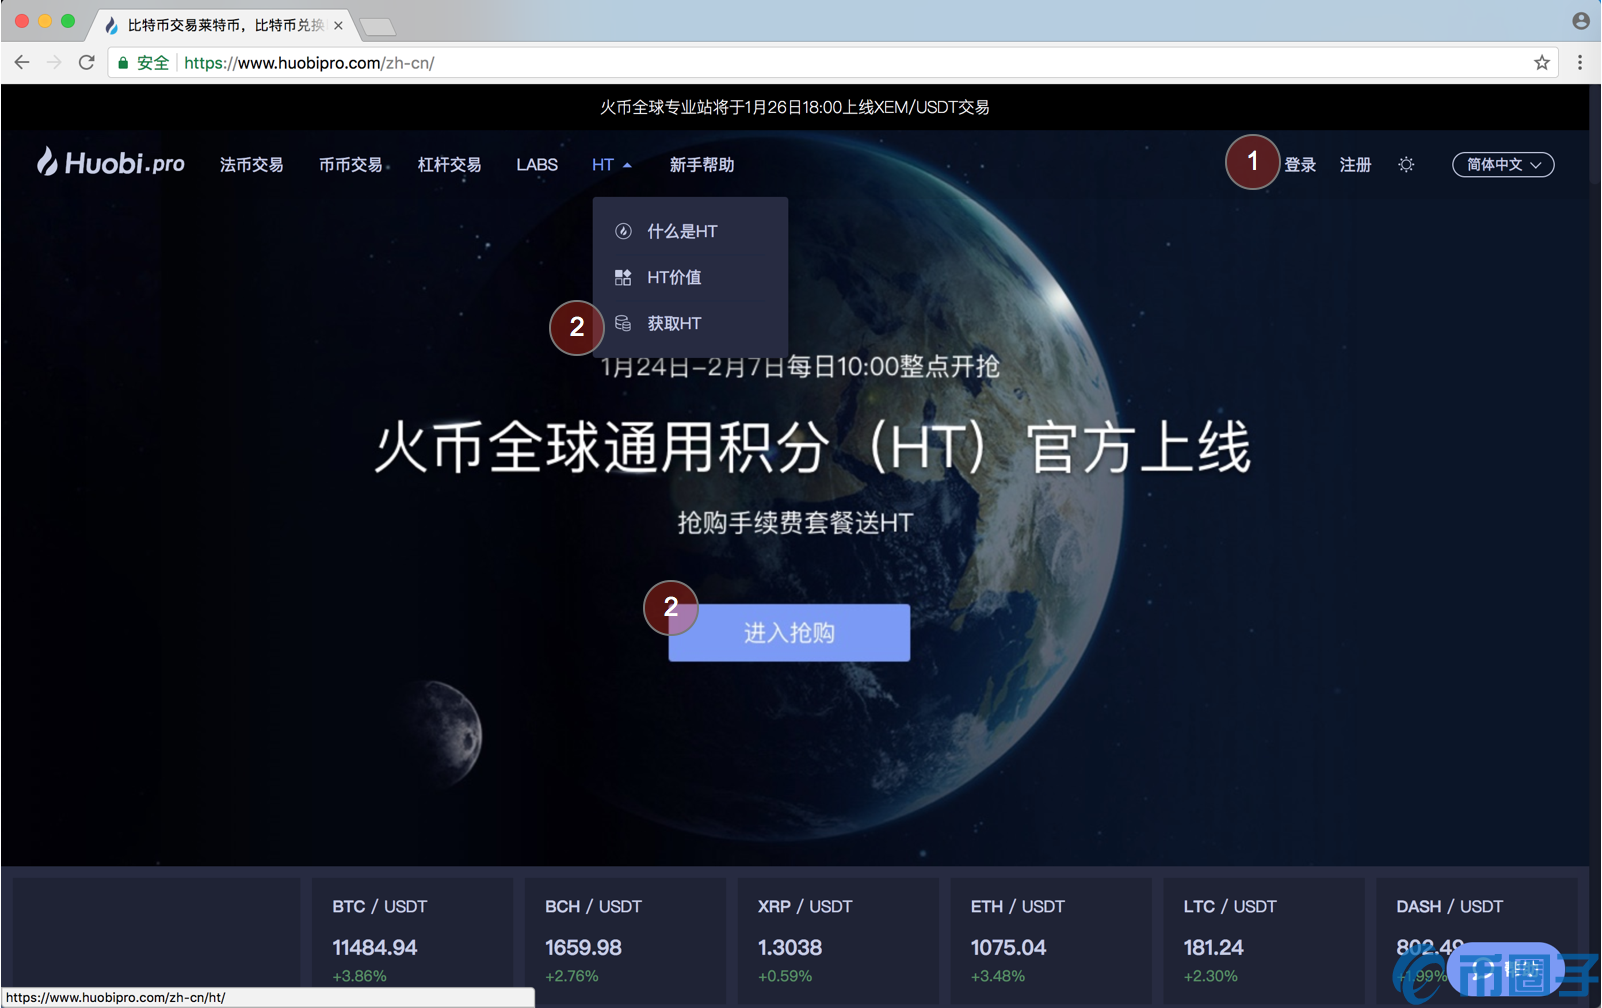Click the 登录 login link
Screen dimensions: 1602x1008
click(x=1300, y=164)
